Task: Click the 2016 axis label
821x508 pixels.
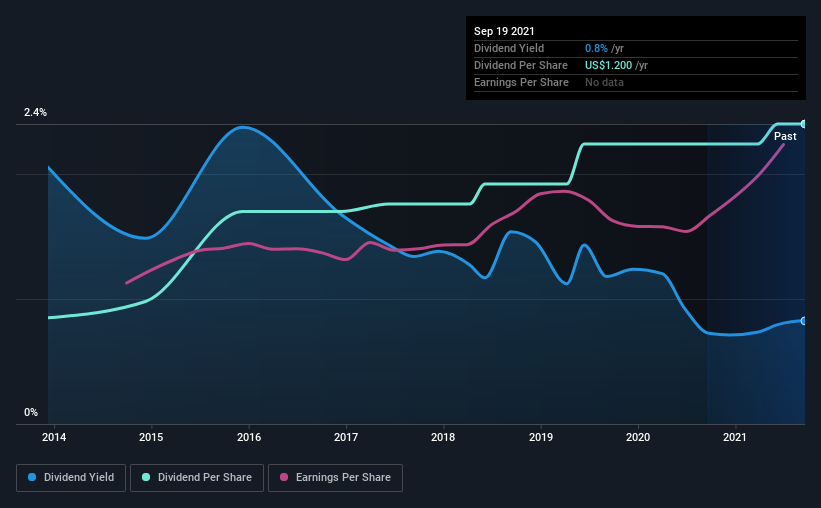Action: pyautogui.click(x=249, y=437)
